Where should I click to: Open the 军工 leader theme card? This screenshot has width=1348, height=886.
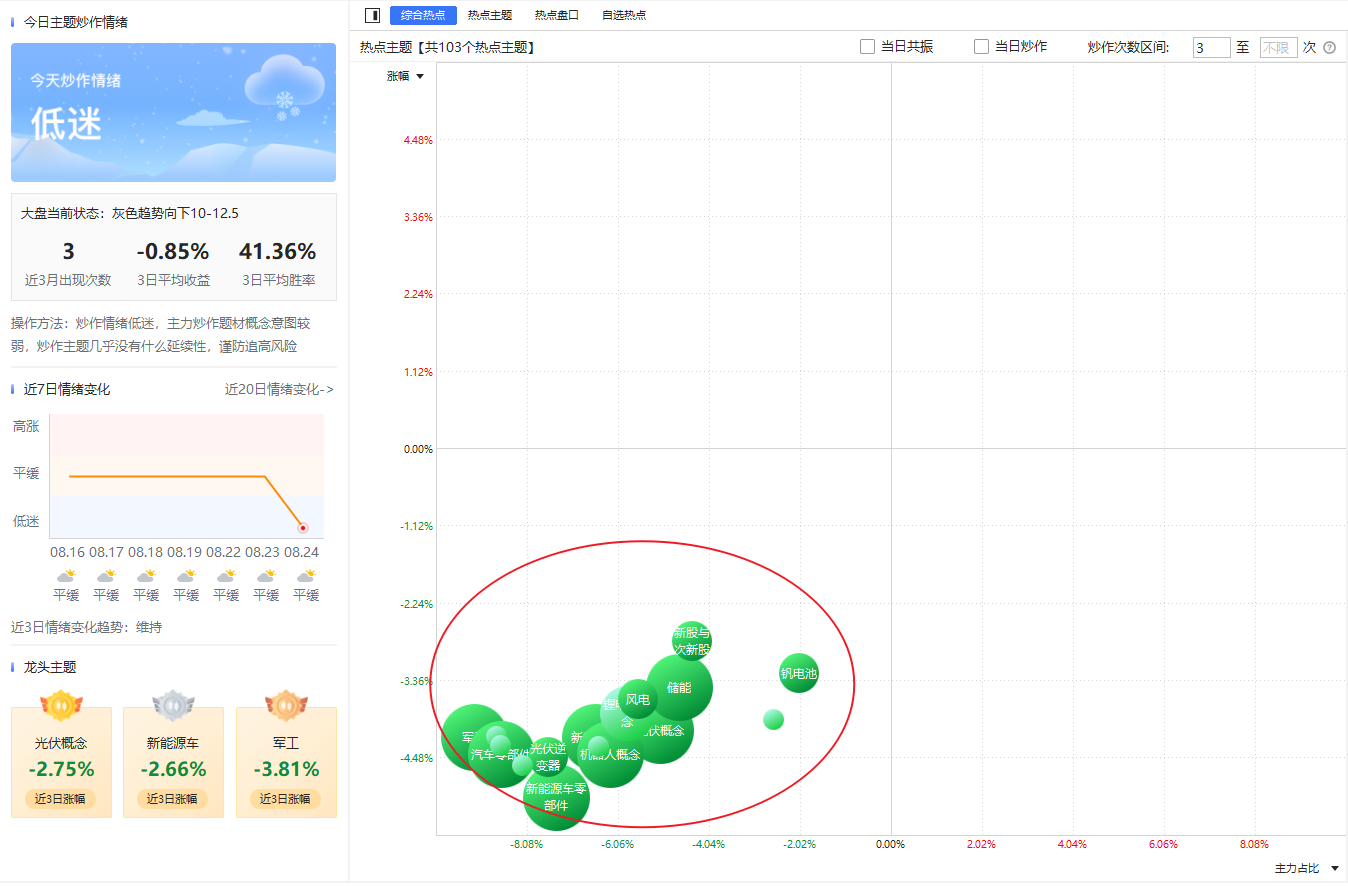286,762
